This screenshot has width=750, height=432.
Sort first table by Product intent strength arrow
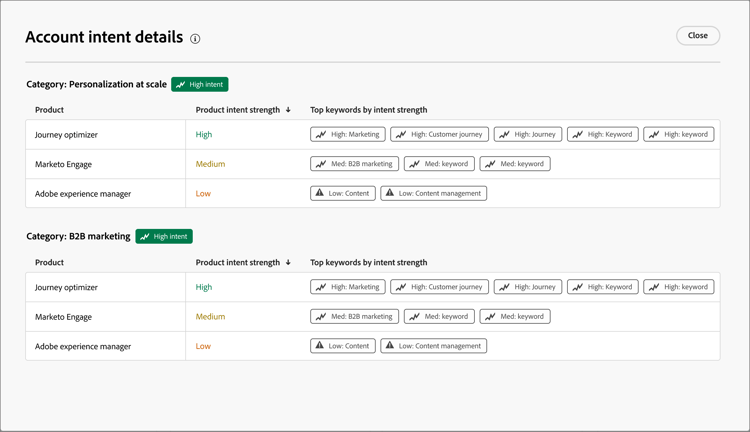(288, 110)
